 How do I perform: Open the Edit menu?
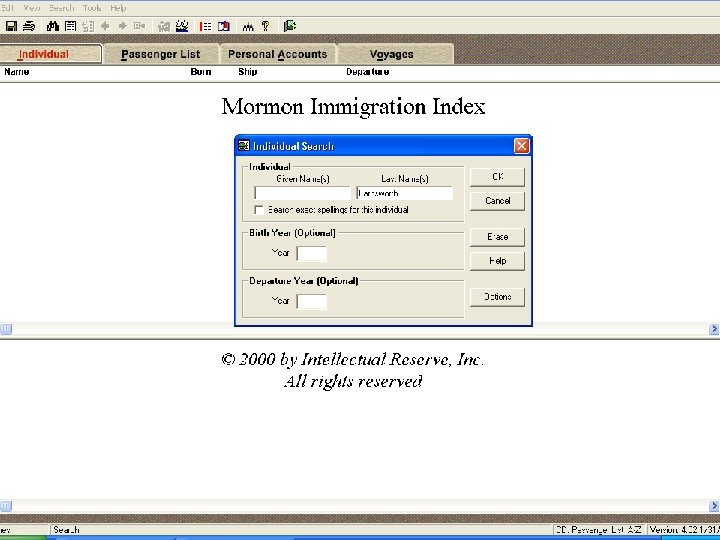(x=7, y=8)
